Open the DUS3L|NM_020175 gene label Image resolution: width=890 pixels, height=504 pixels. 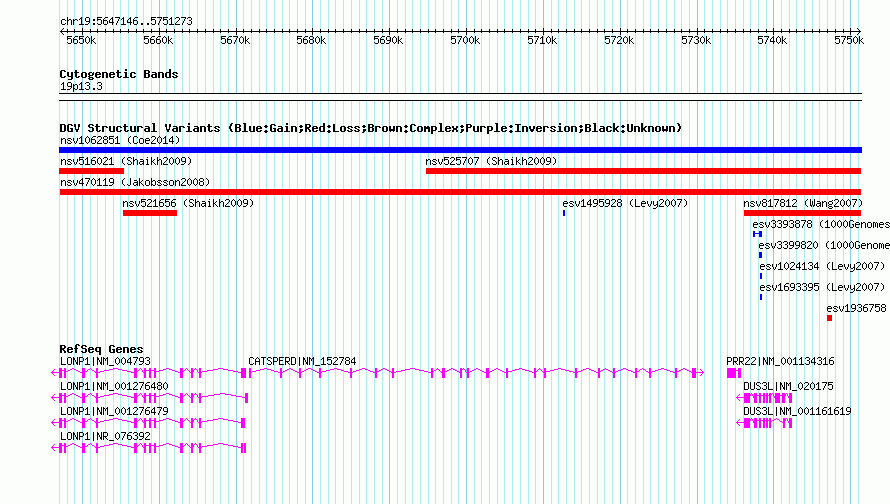(x=788, y=386)
